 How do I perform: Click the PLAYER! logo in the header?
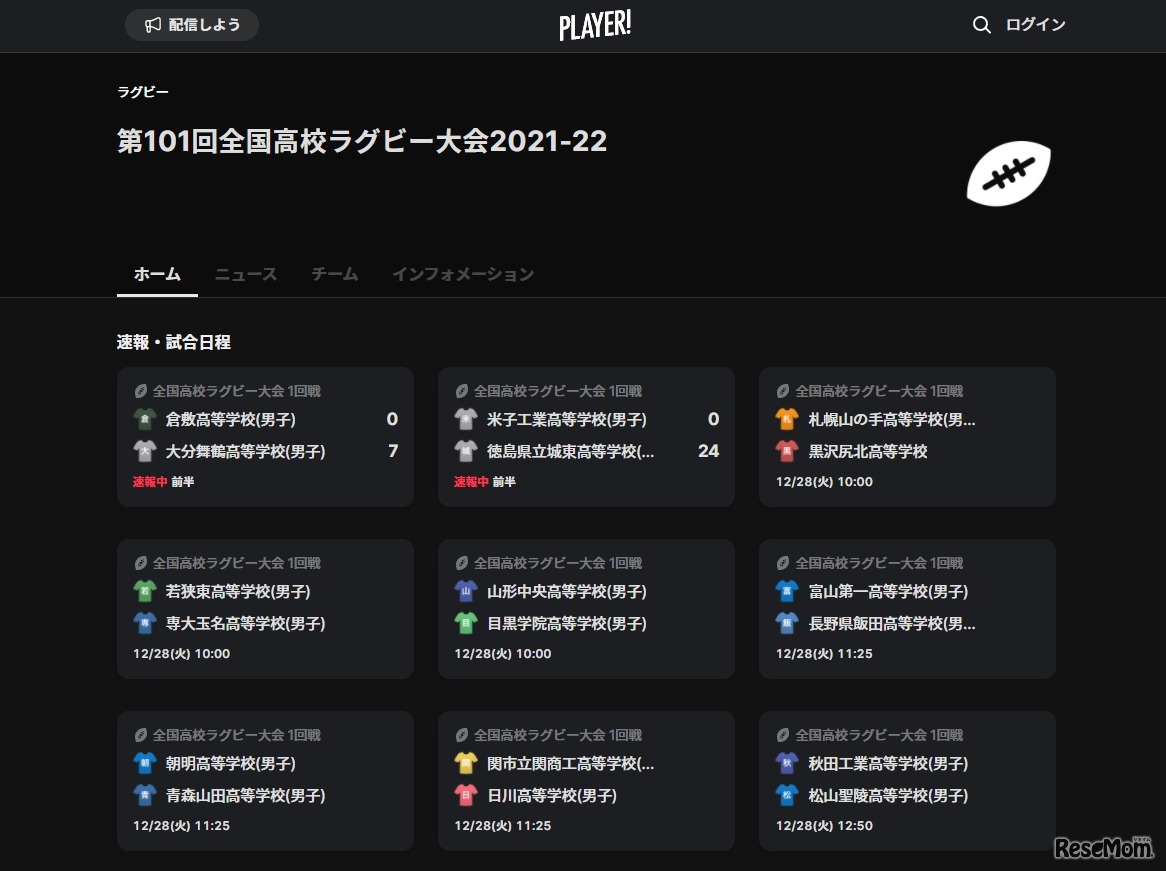point(595,26)
